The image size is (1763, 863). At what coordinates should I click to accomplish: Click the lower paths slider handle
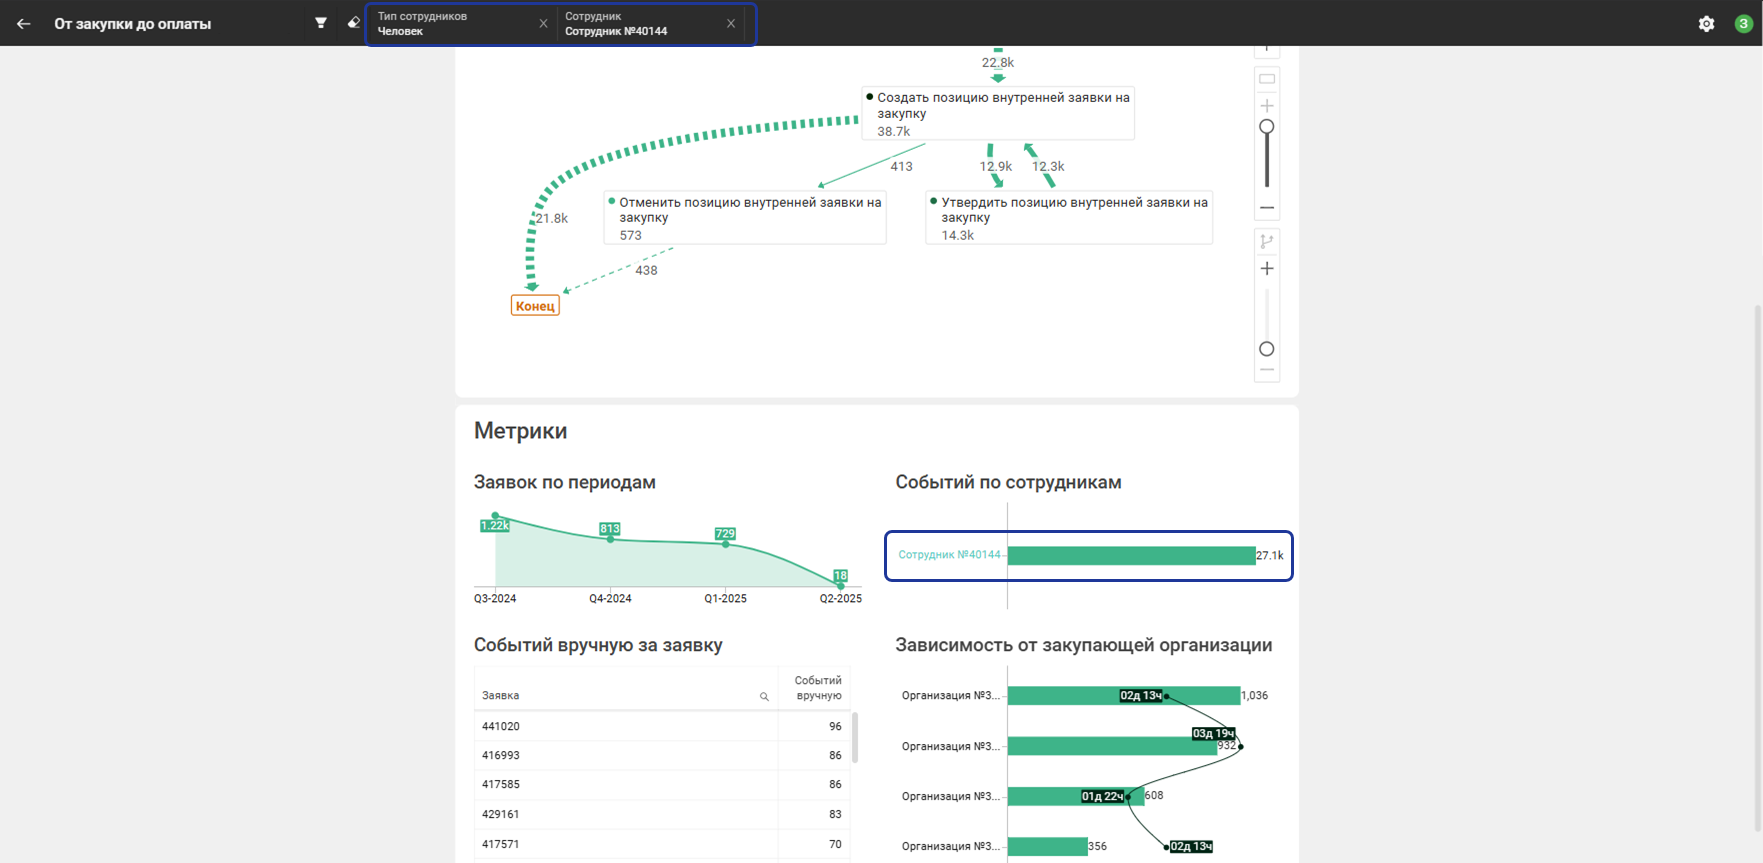click(1267, 349)
